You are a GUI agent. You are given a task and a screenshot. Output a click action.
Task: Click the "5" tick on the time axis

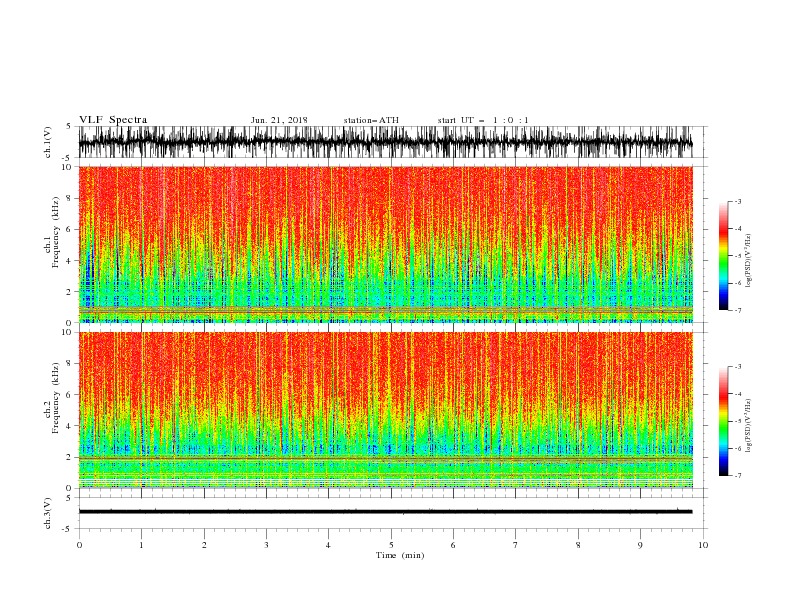[x=391, y=545]
